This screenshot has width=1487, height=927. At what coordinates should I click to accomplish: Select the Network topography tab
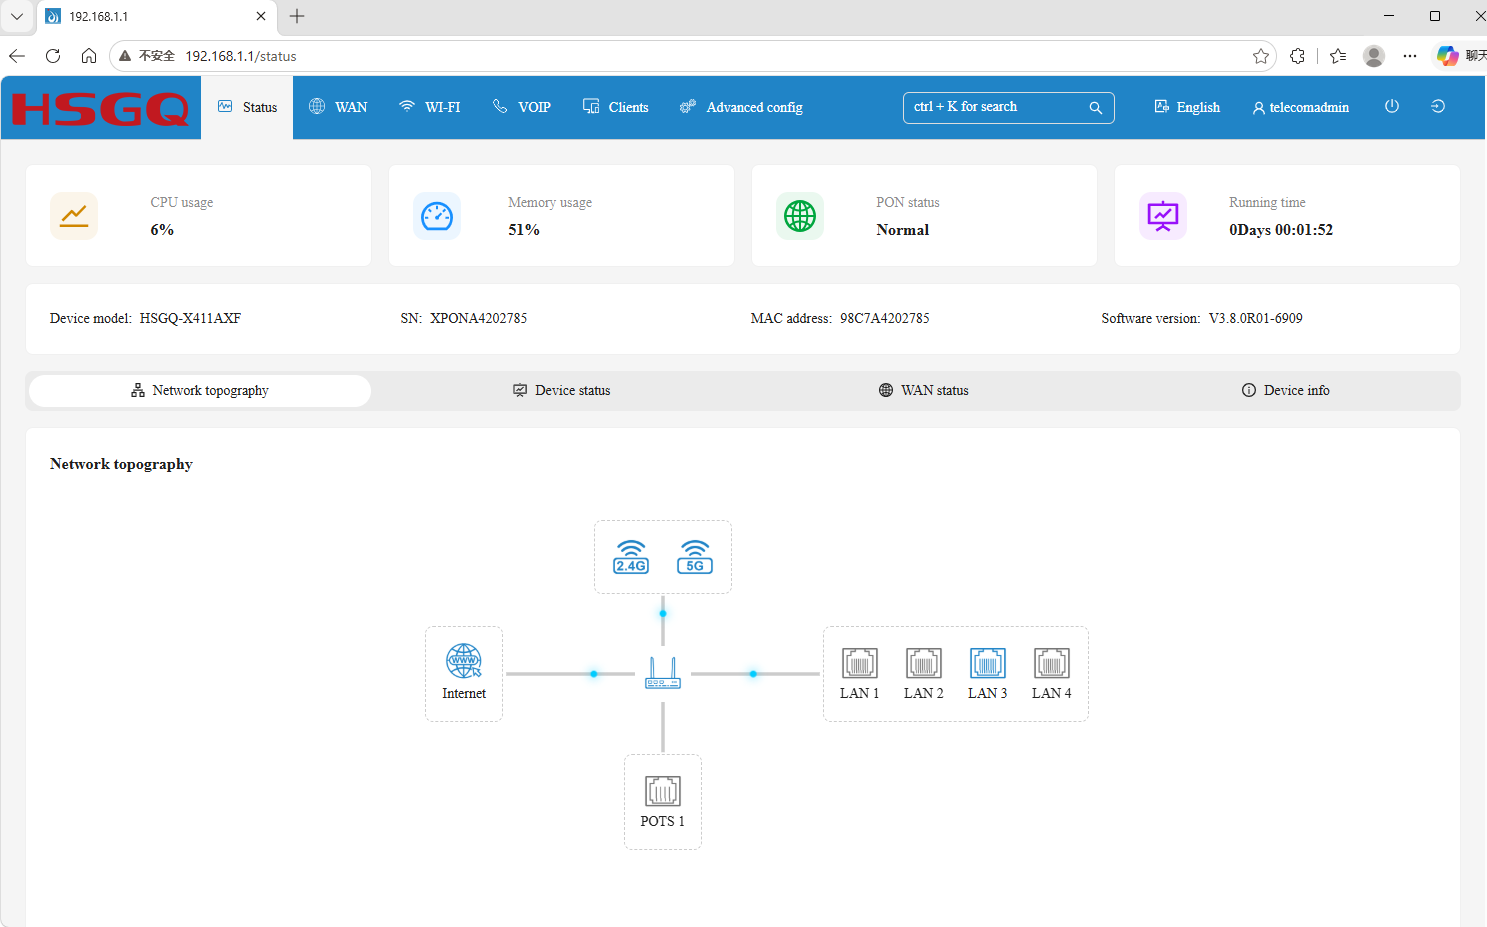click(200, 391)
